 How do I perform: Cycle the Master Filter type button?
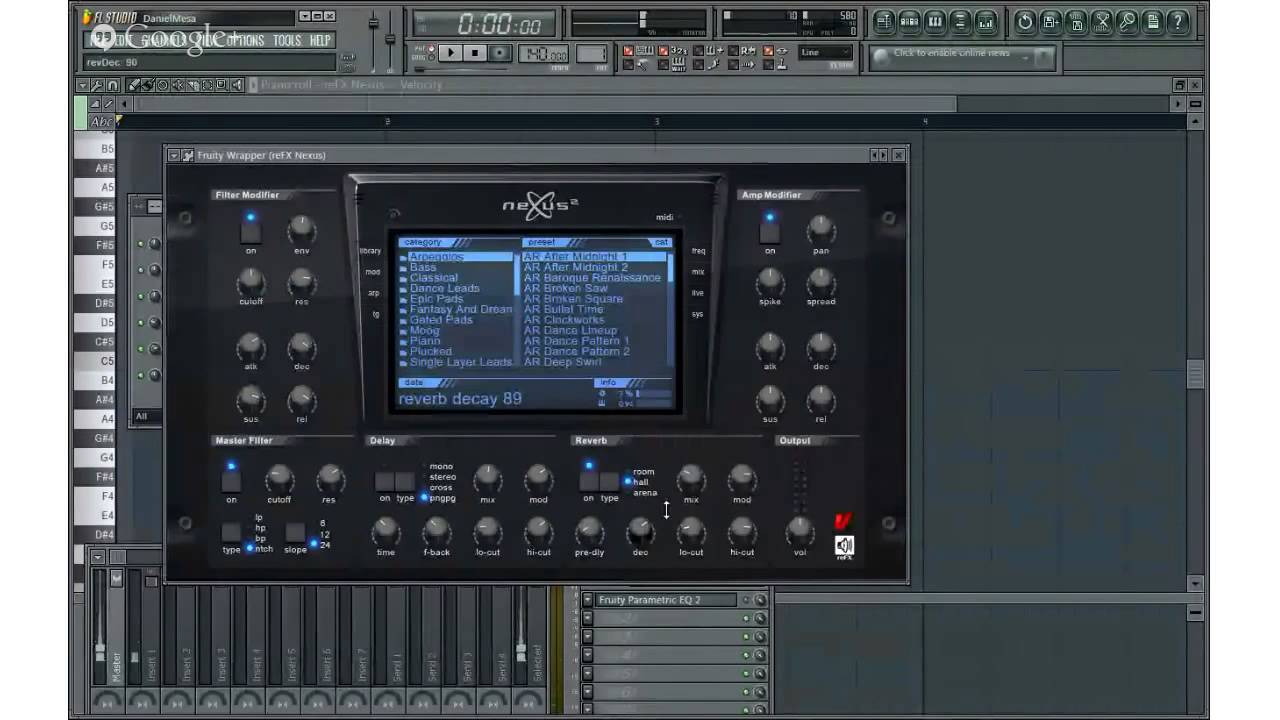click(x=231, y=532)
